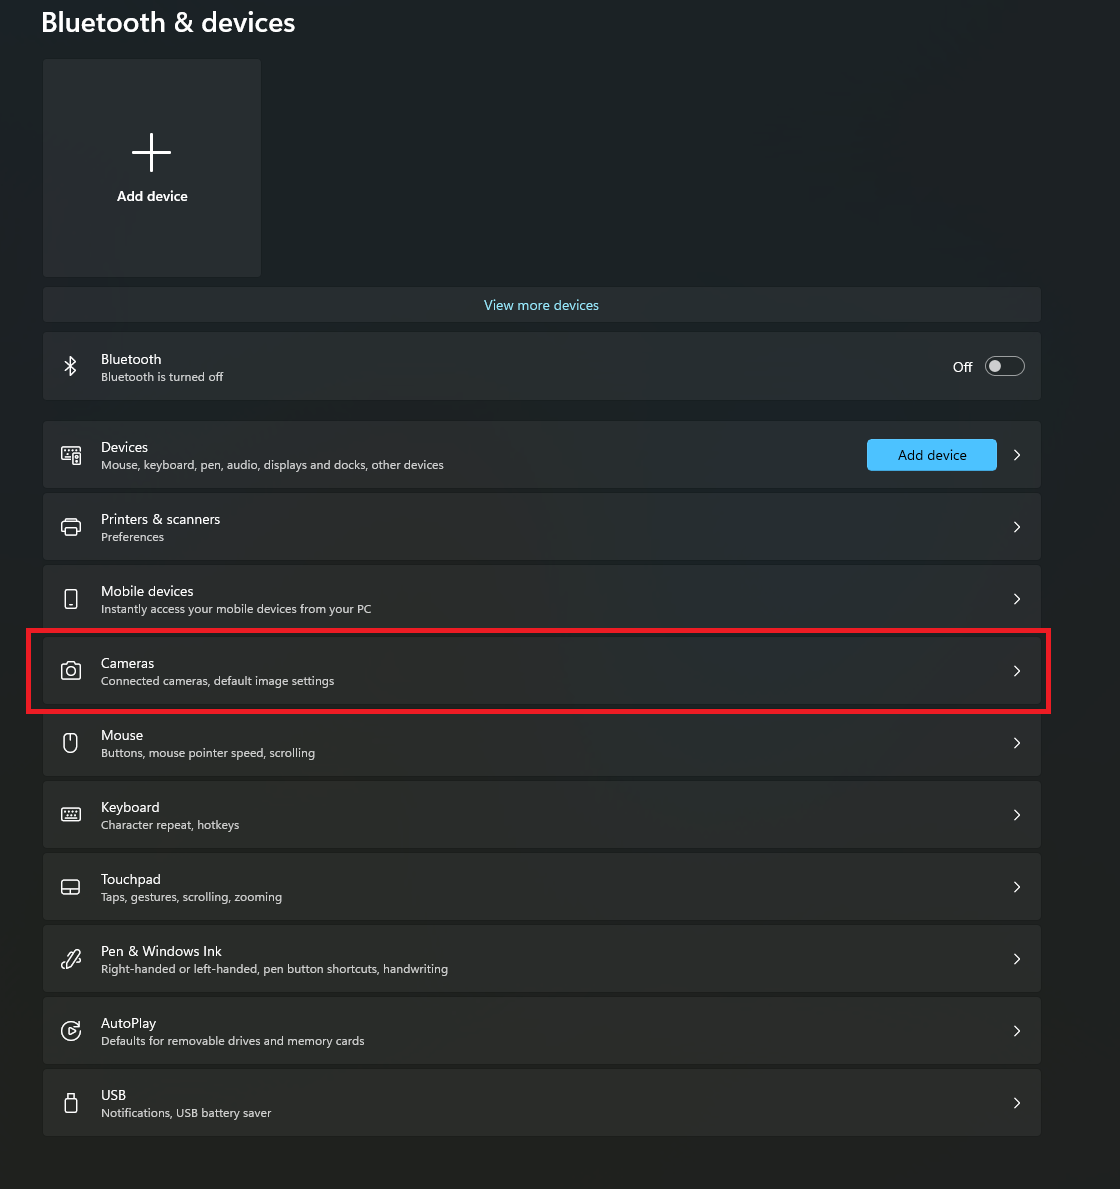Viewport: 1120px width, 1189px height.
Task: Click 'Notifications, USB battery saver' description
Action: tap(186, 1113)
